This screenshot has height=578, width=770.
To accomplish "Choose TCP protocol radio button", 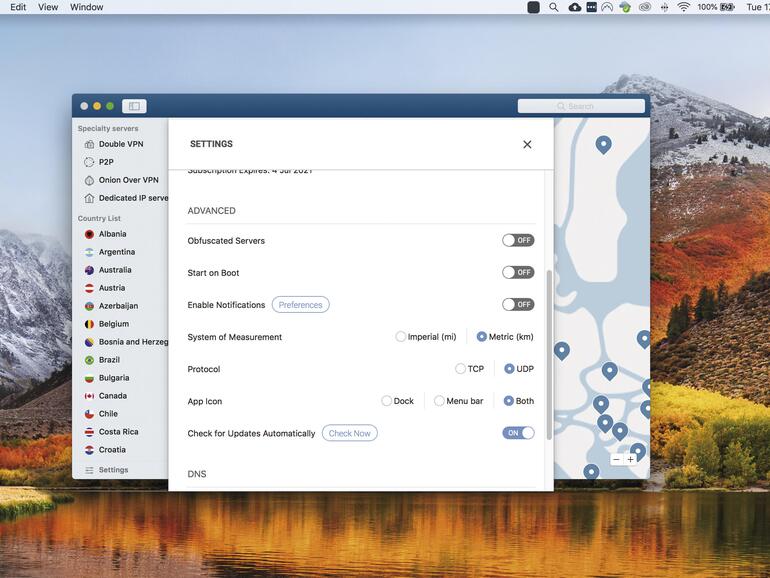I will click(460, 369).
